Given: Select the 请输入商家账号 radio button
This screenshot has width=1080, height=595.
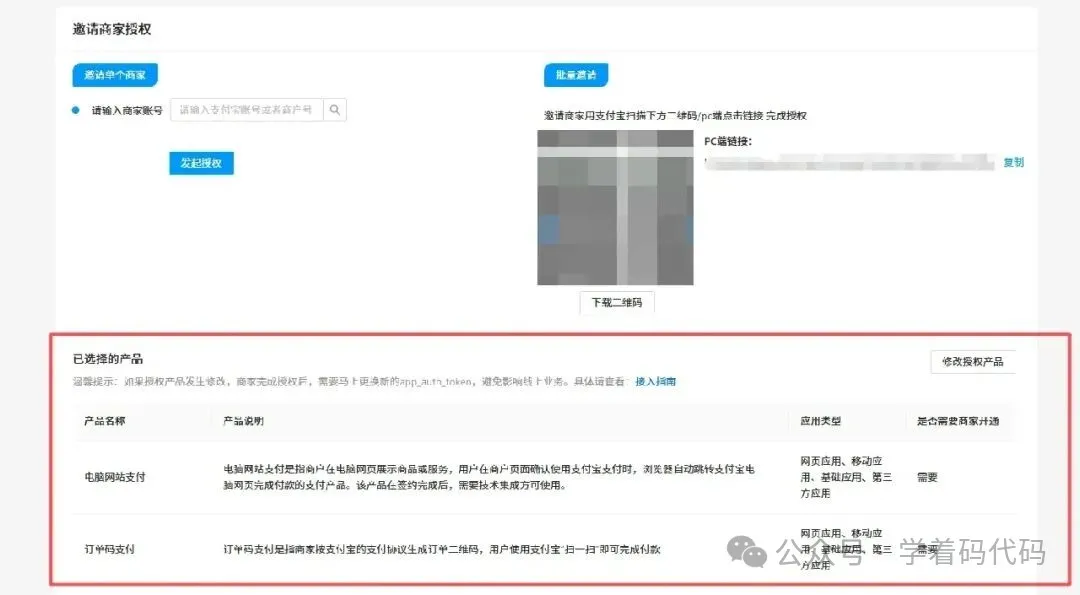Looking at the screenshot, I should tap(76, 109).
